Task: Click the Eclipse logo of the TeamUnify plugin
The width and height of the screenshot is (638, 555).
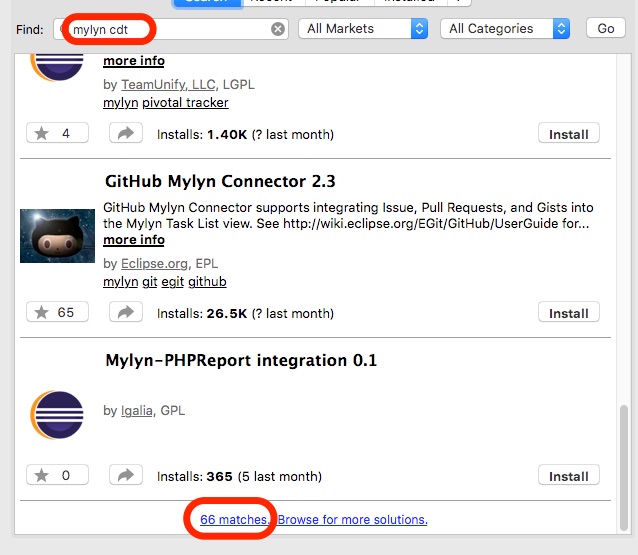Action: 57,67
